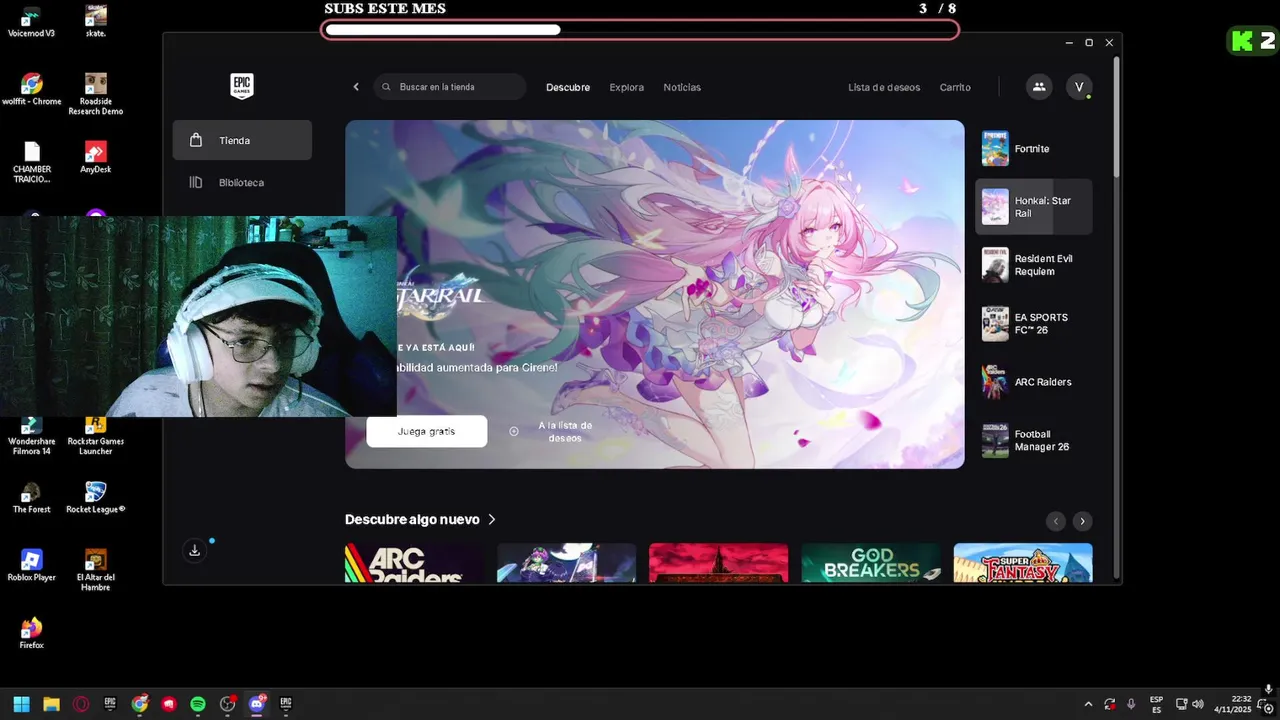Open the skate. desktop shortcut
The width and height of the screenshot is (1280, 720).
96,22
